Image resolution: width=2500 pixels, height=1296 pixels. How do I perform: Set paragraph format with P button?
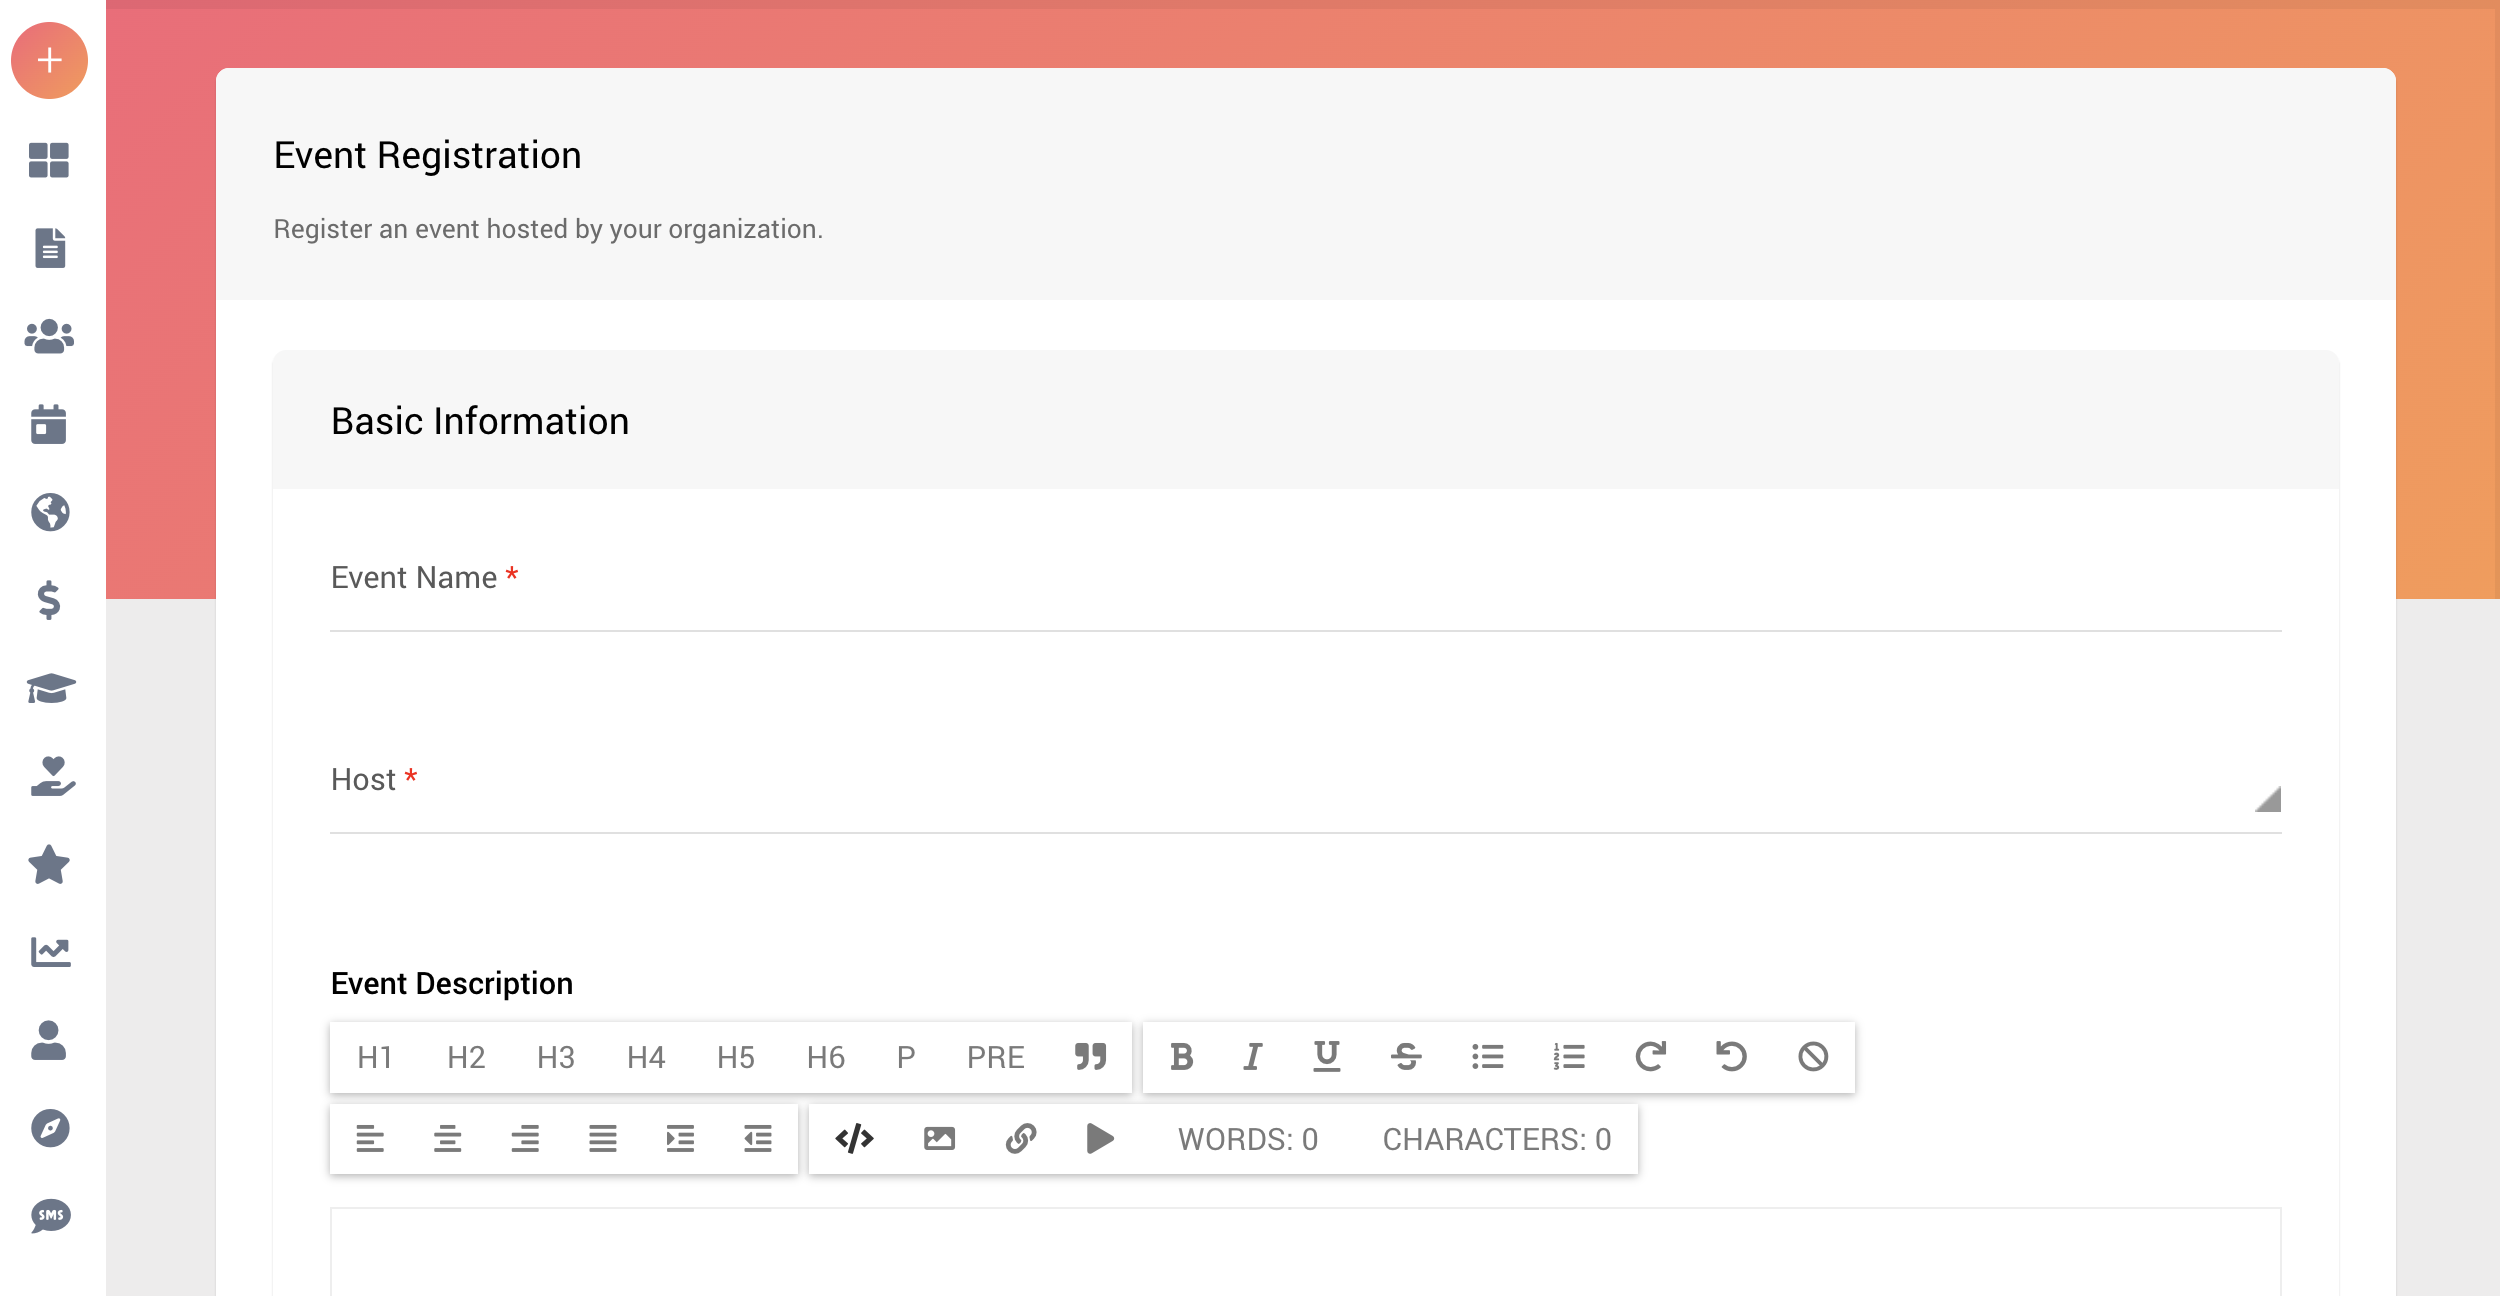click(906, 1057)
